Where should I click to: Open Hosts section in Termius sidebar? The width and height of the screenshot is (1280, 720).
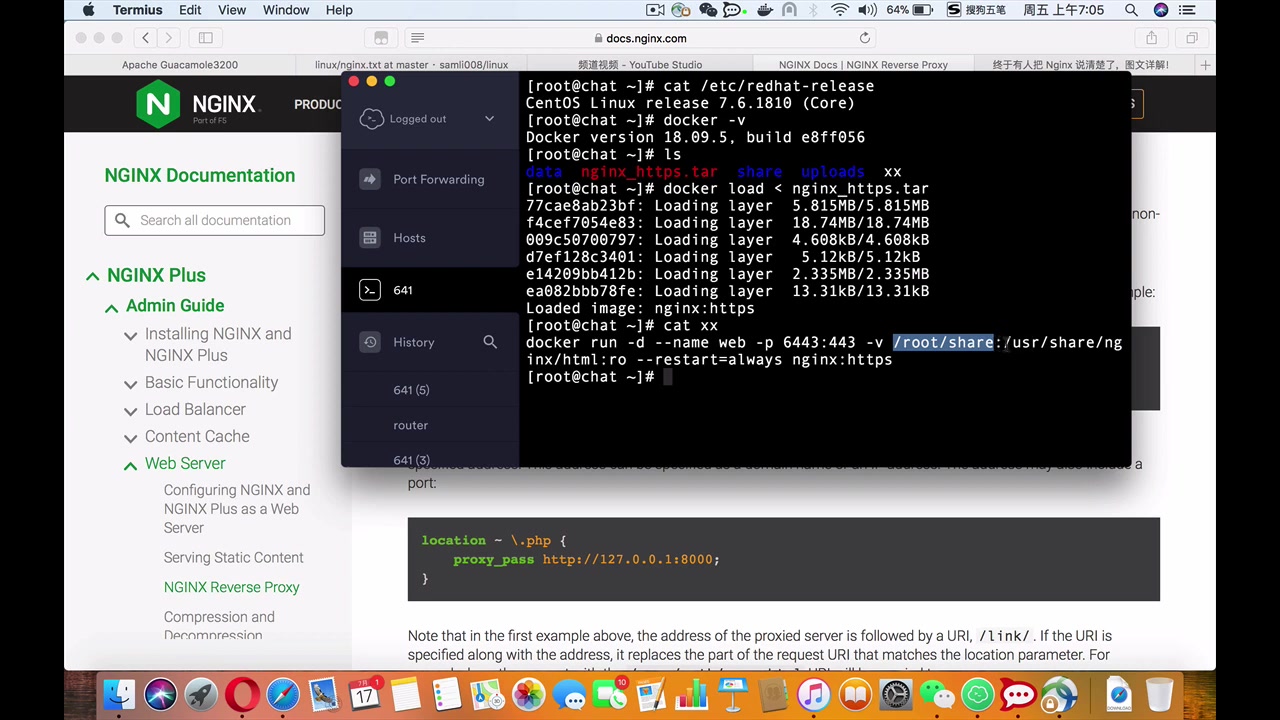430,238
